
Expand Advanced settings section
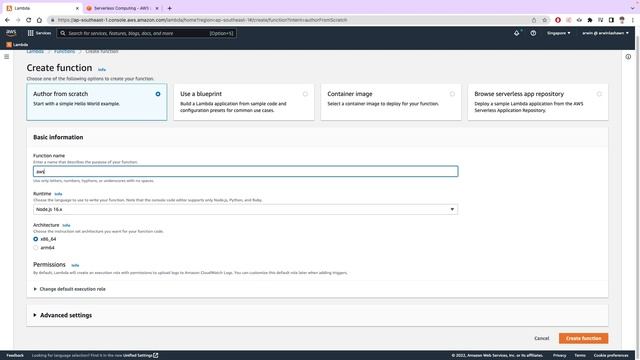coord(62,315)
